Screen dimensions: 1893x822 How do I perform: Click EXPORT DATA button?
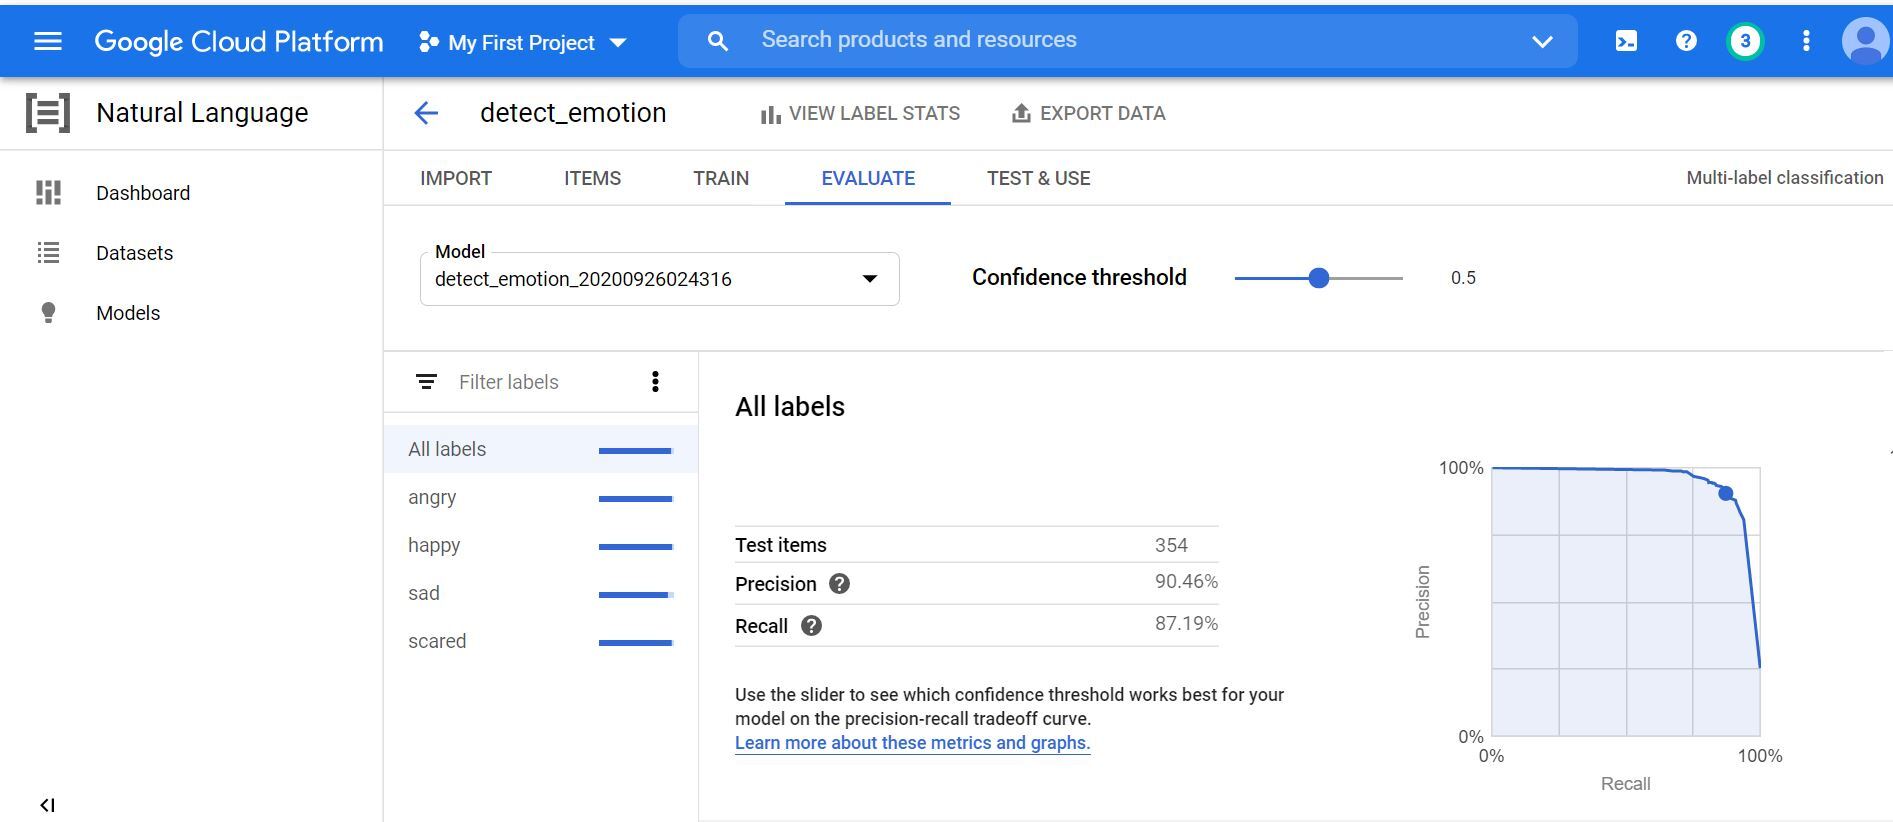point(1088,114)
